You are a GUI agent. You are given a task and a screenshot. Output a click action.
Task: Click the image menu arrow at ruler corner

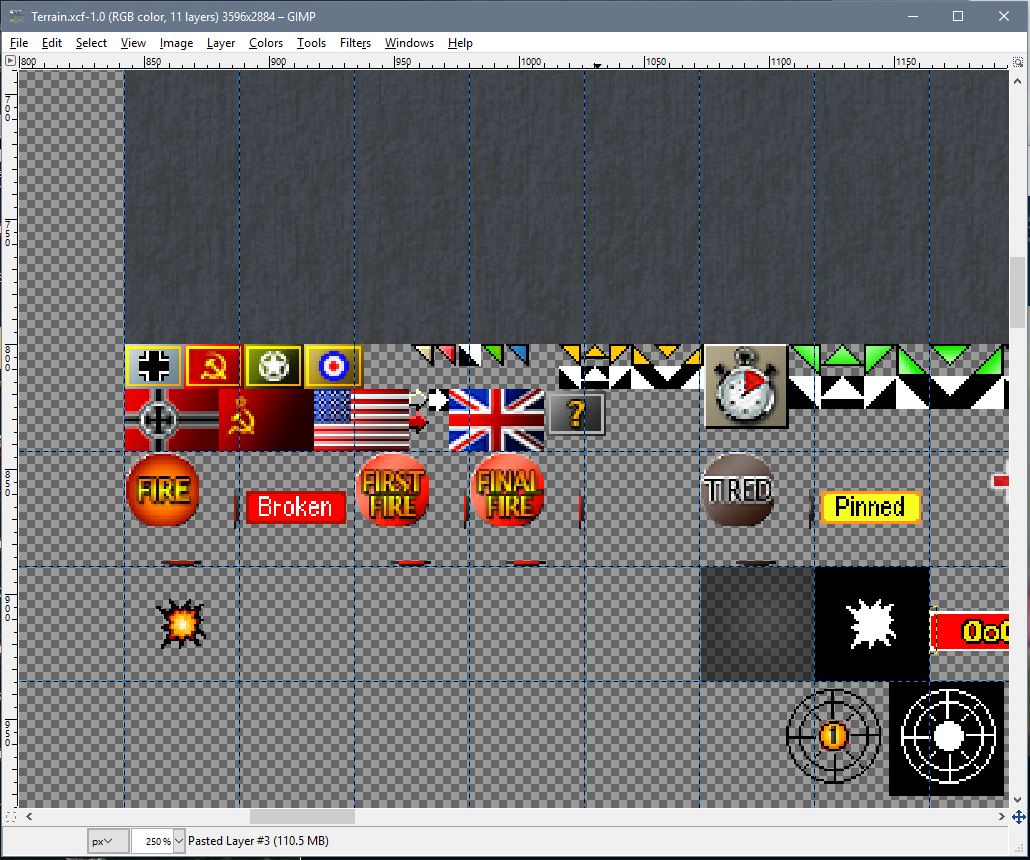pos(10,61)
